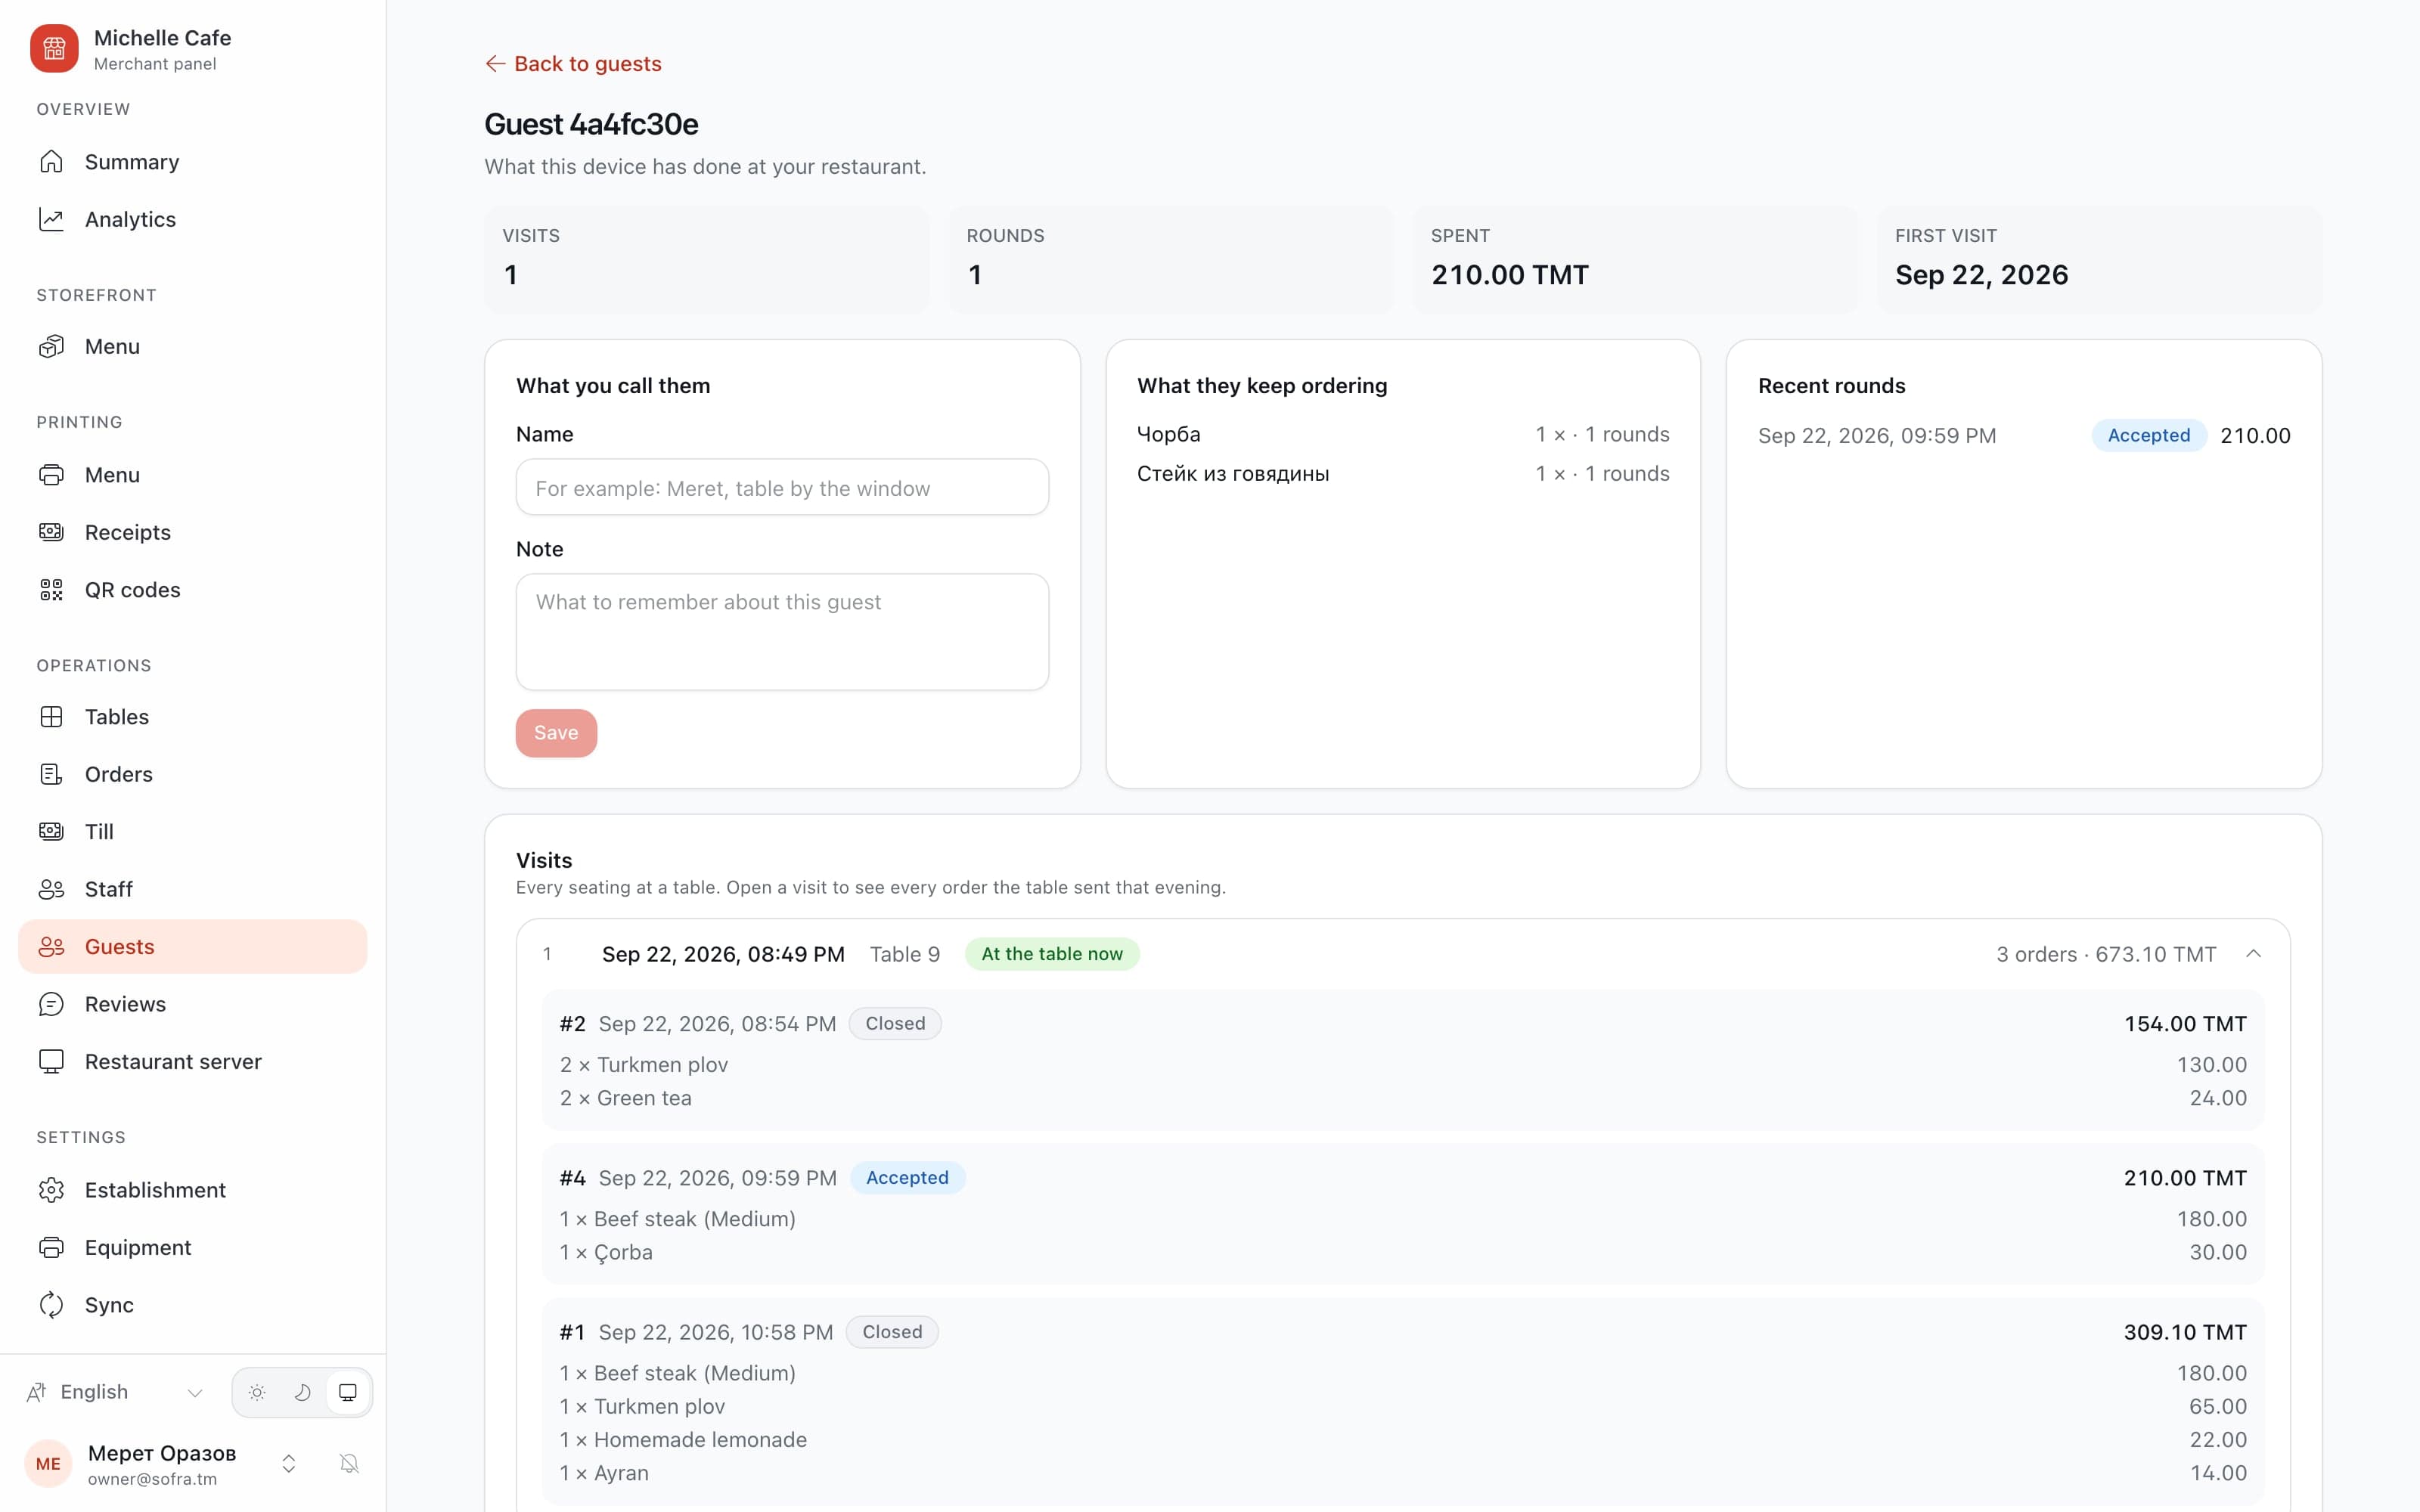
Task: Click the Analytics chart icon
Action: coord(51,219)
